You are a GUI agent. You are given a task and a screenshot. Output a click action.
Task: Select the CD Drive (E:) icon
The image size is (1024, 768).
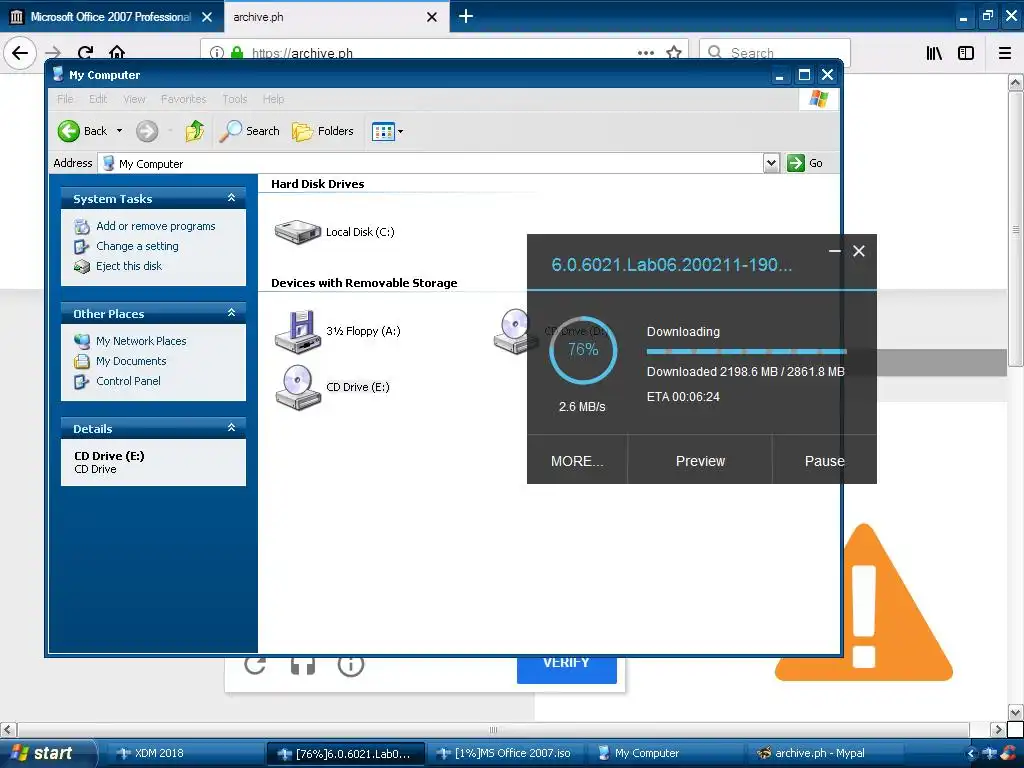click(x=297, y=387)
